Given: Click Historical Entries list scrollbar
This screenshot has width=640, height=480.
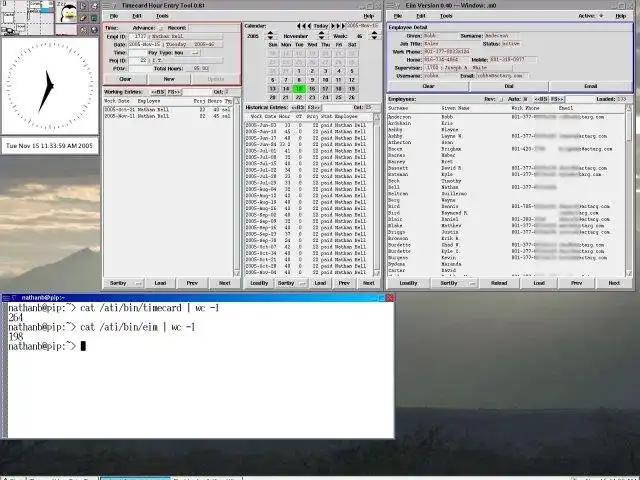Looking at the screenshot, I should [376, 195].
